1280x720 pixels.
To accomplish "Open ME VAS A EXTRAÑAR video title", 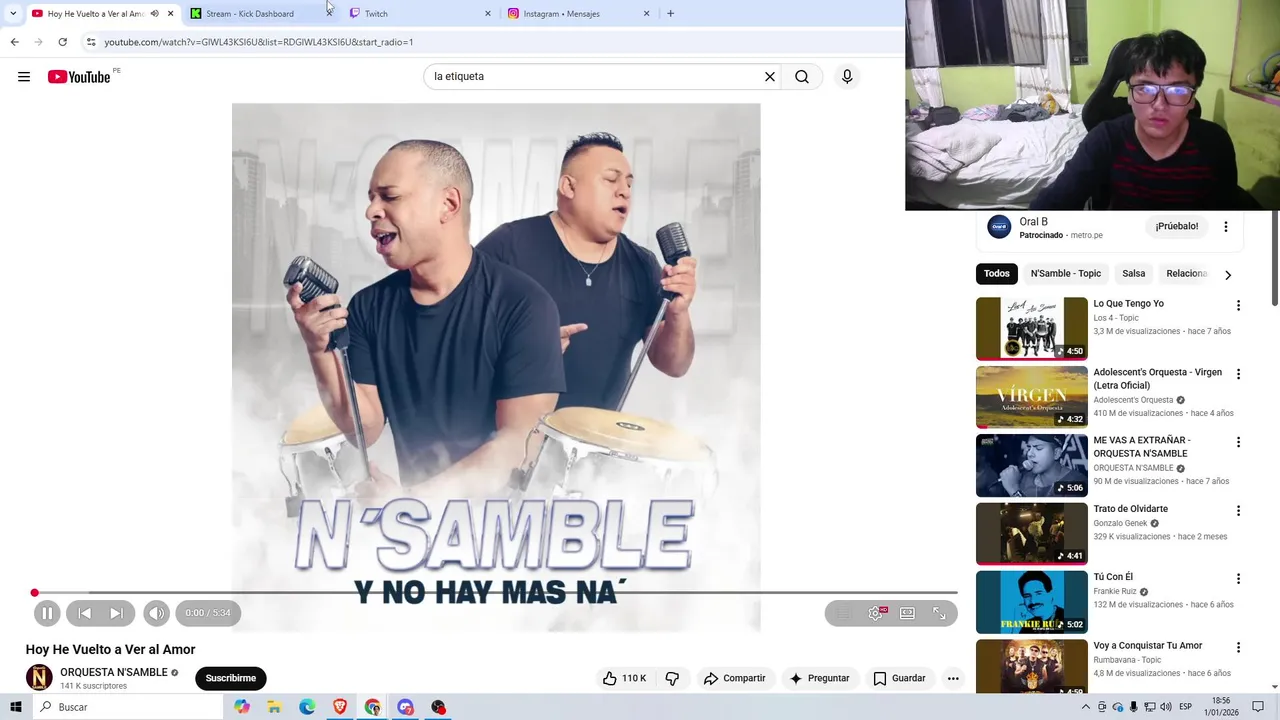I will coord(1142,446).
